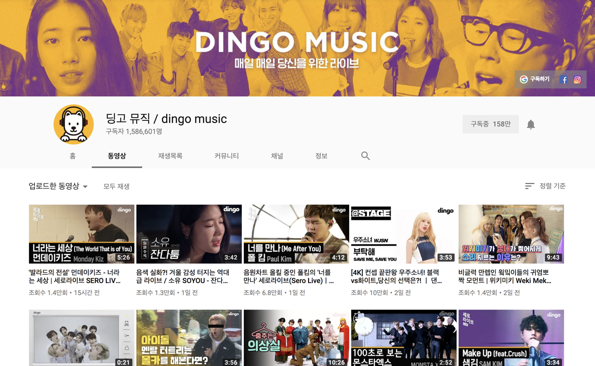Screen dimensions: 595x366
Task: Open 먼데이키즈 너라는 세상 thumbnail
Action: pos(82,234)
